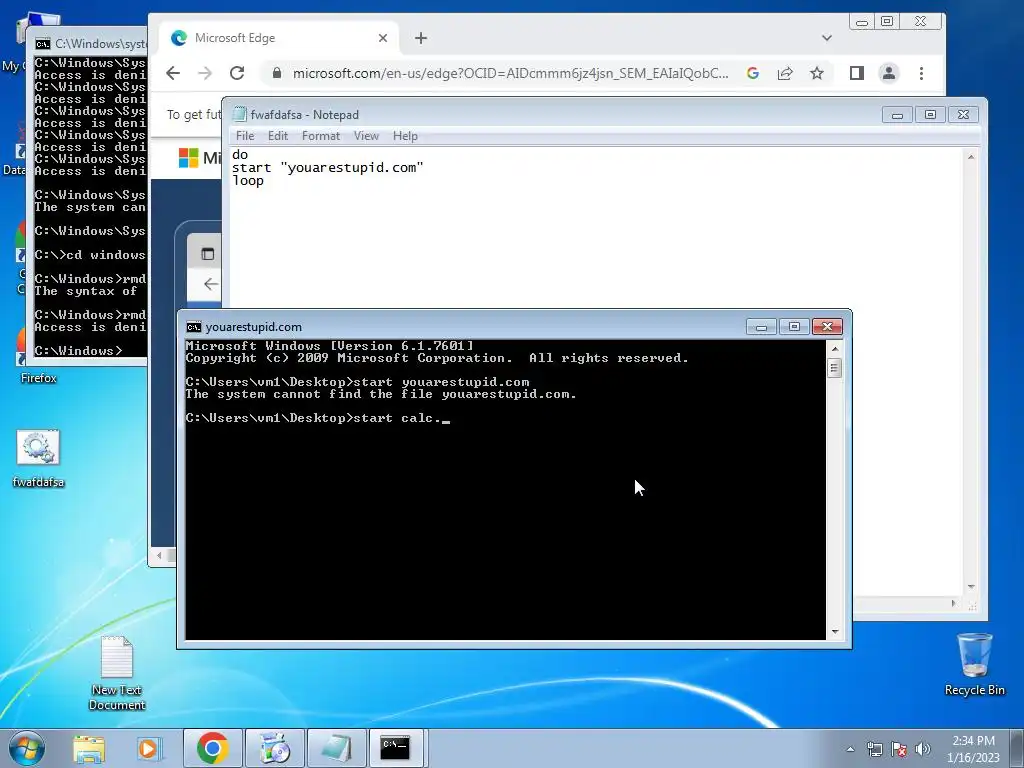This screenshot has height=768, width=1024.
Task: Open the browser profile avatar
Action: [x=889, y=73]
